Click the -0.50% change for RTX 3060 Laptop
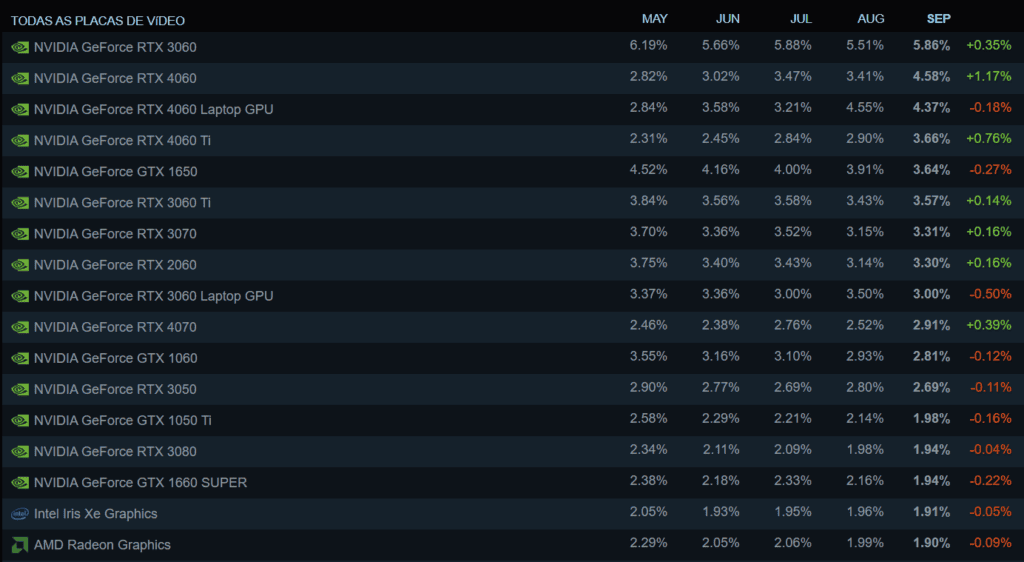Viewport: 1024px width, 562px height. coord(989,296)
